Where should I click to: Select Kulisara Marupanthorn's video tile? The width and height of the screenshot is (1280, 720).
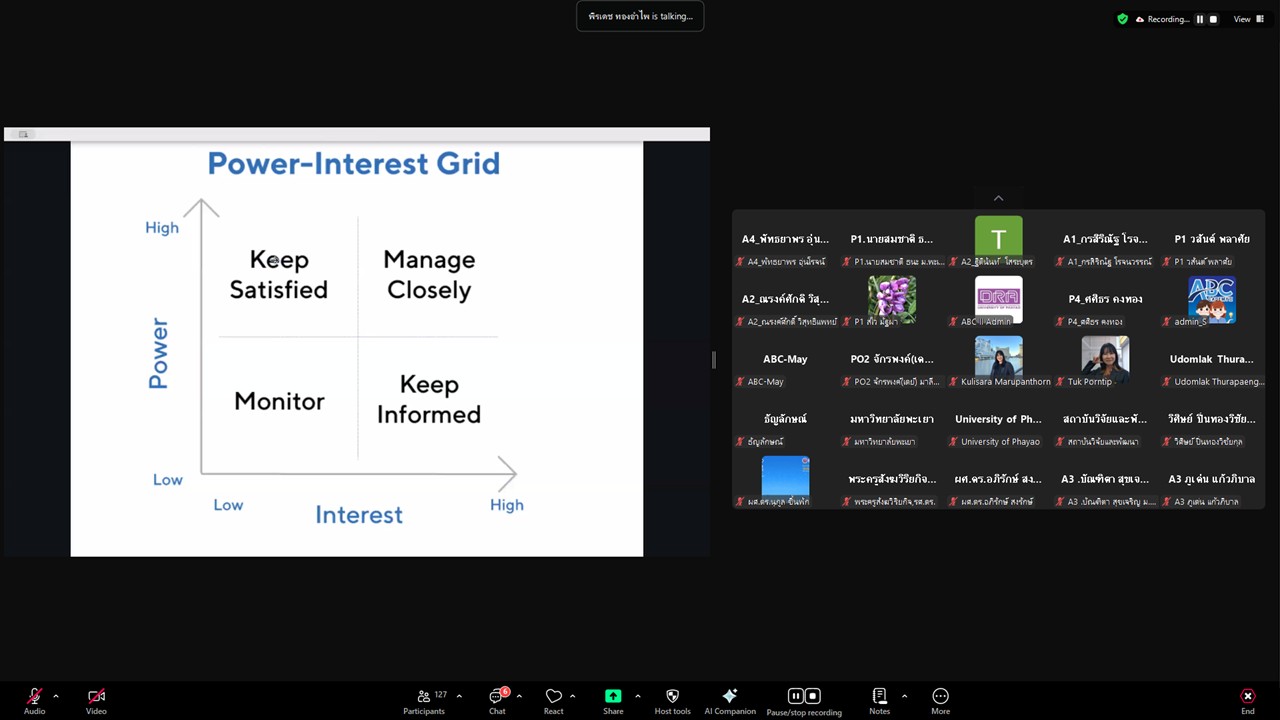[998, 361]
